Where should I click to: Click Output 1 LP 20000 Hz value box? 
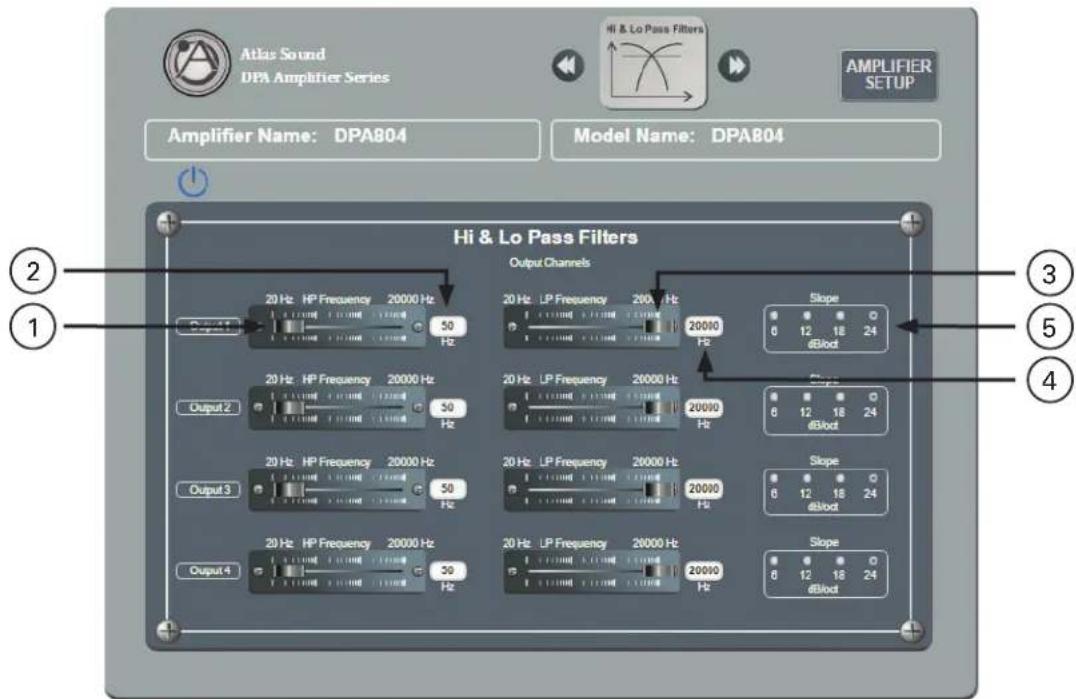tap(703, 327)
